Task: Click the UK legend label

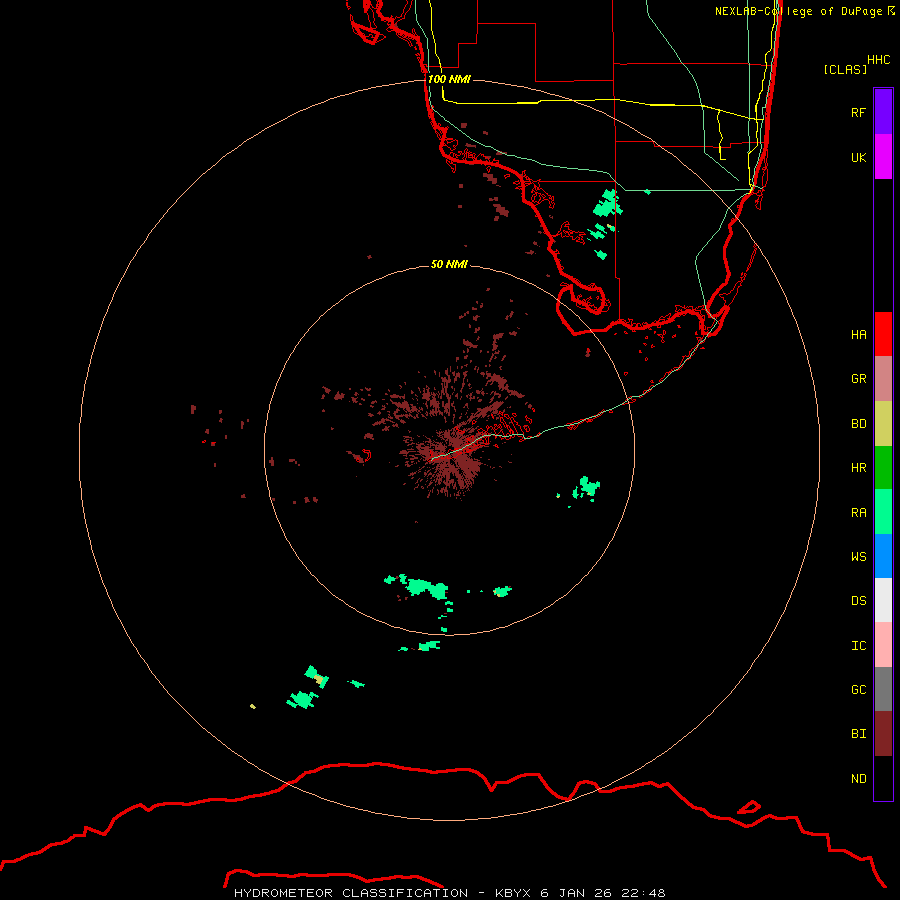Action: coord(858,157)
